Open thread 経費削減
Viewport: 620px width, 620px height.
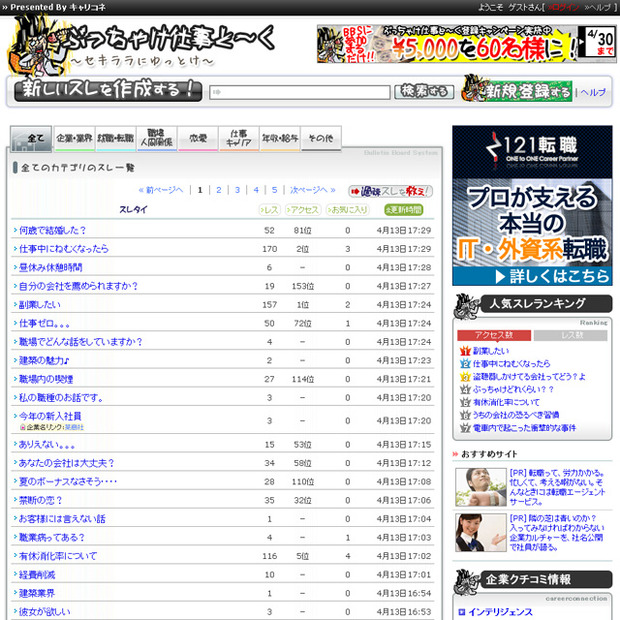[x=37, y=575]
